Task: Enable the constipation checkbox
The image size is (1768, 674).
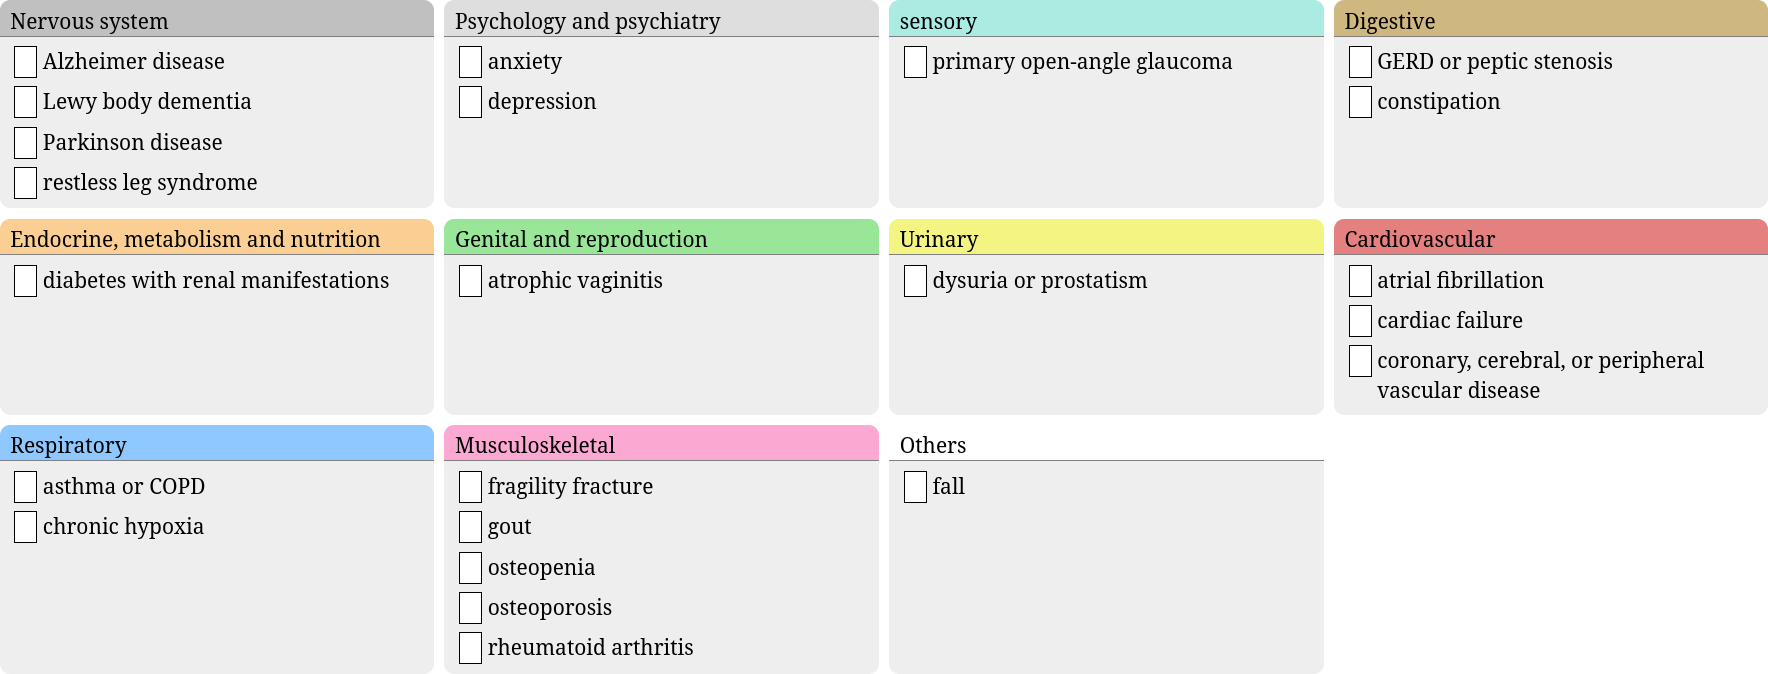Action: point(1359,101)
